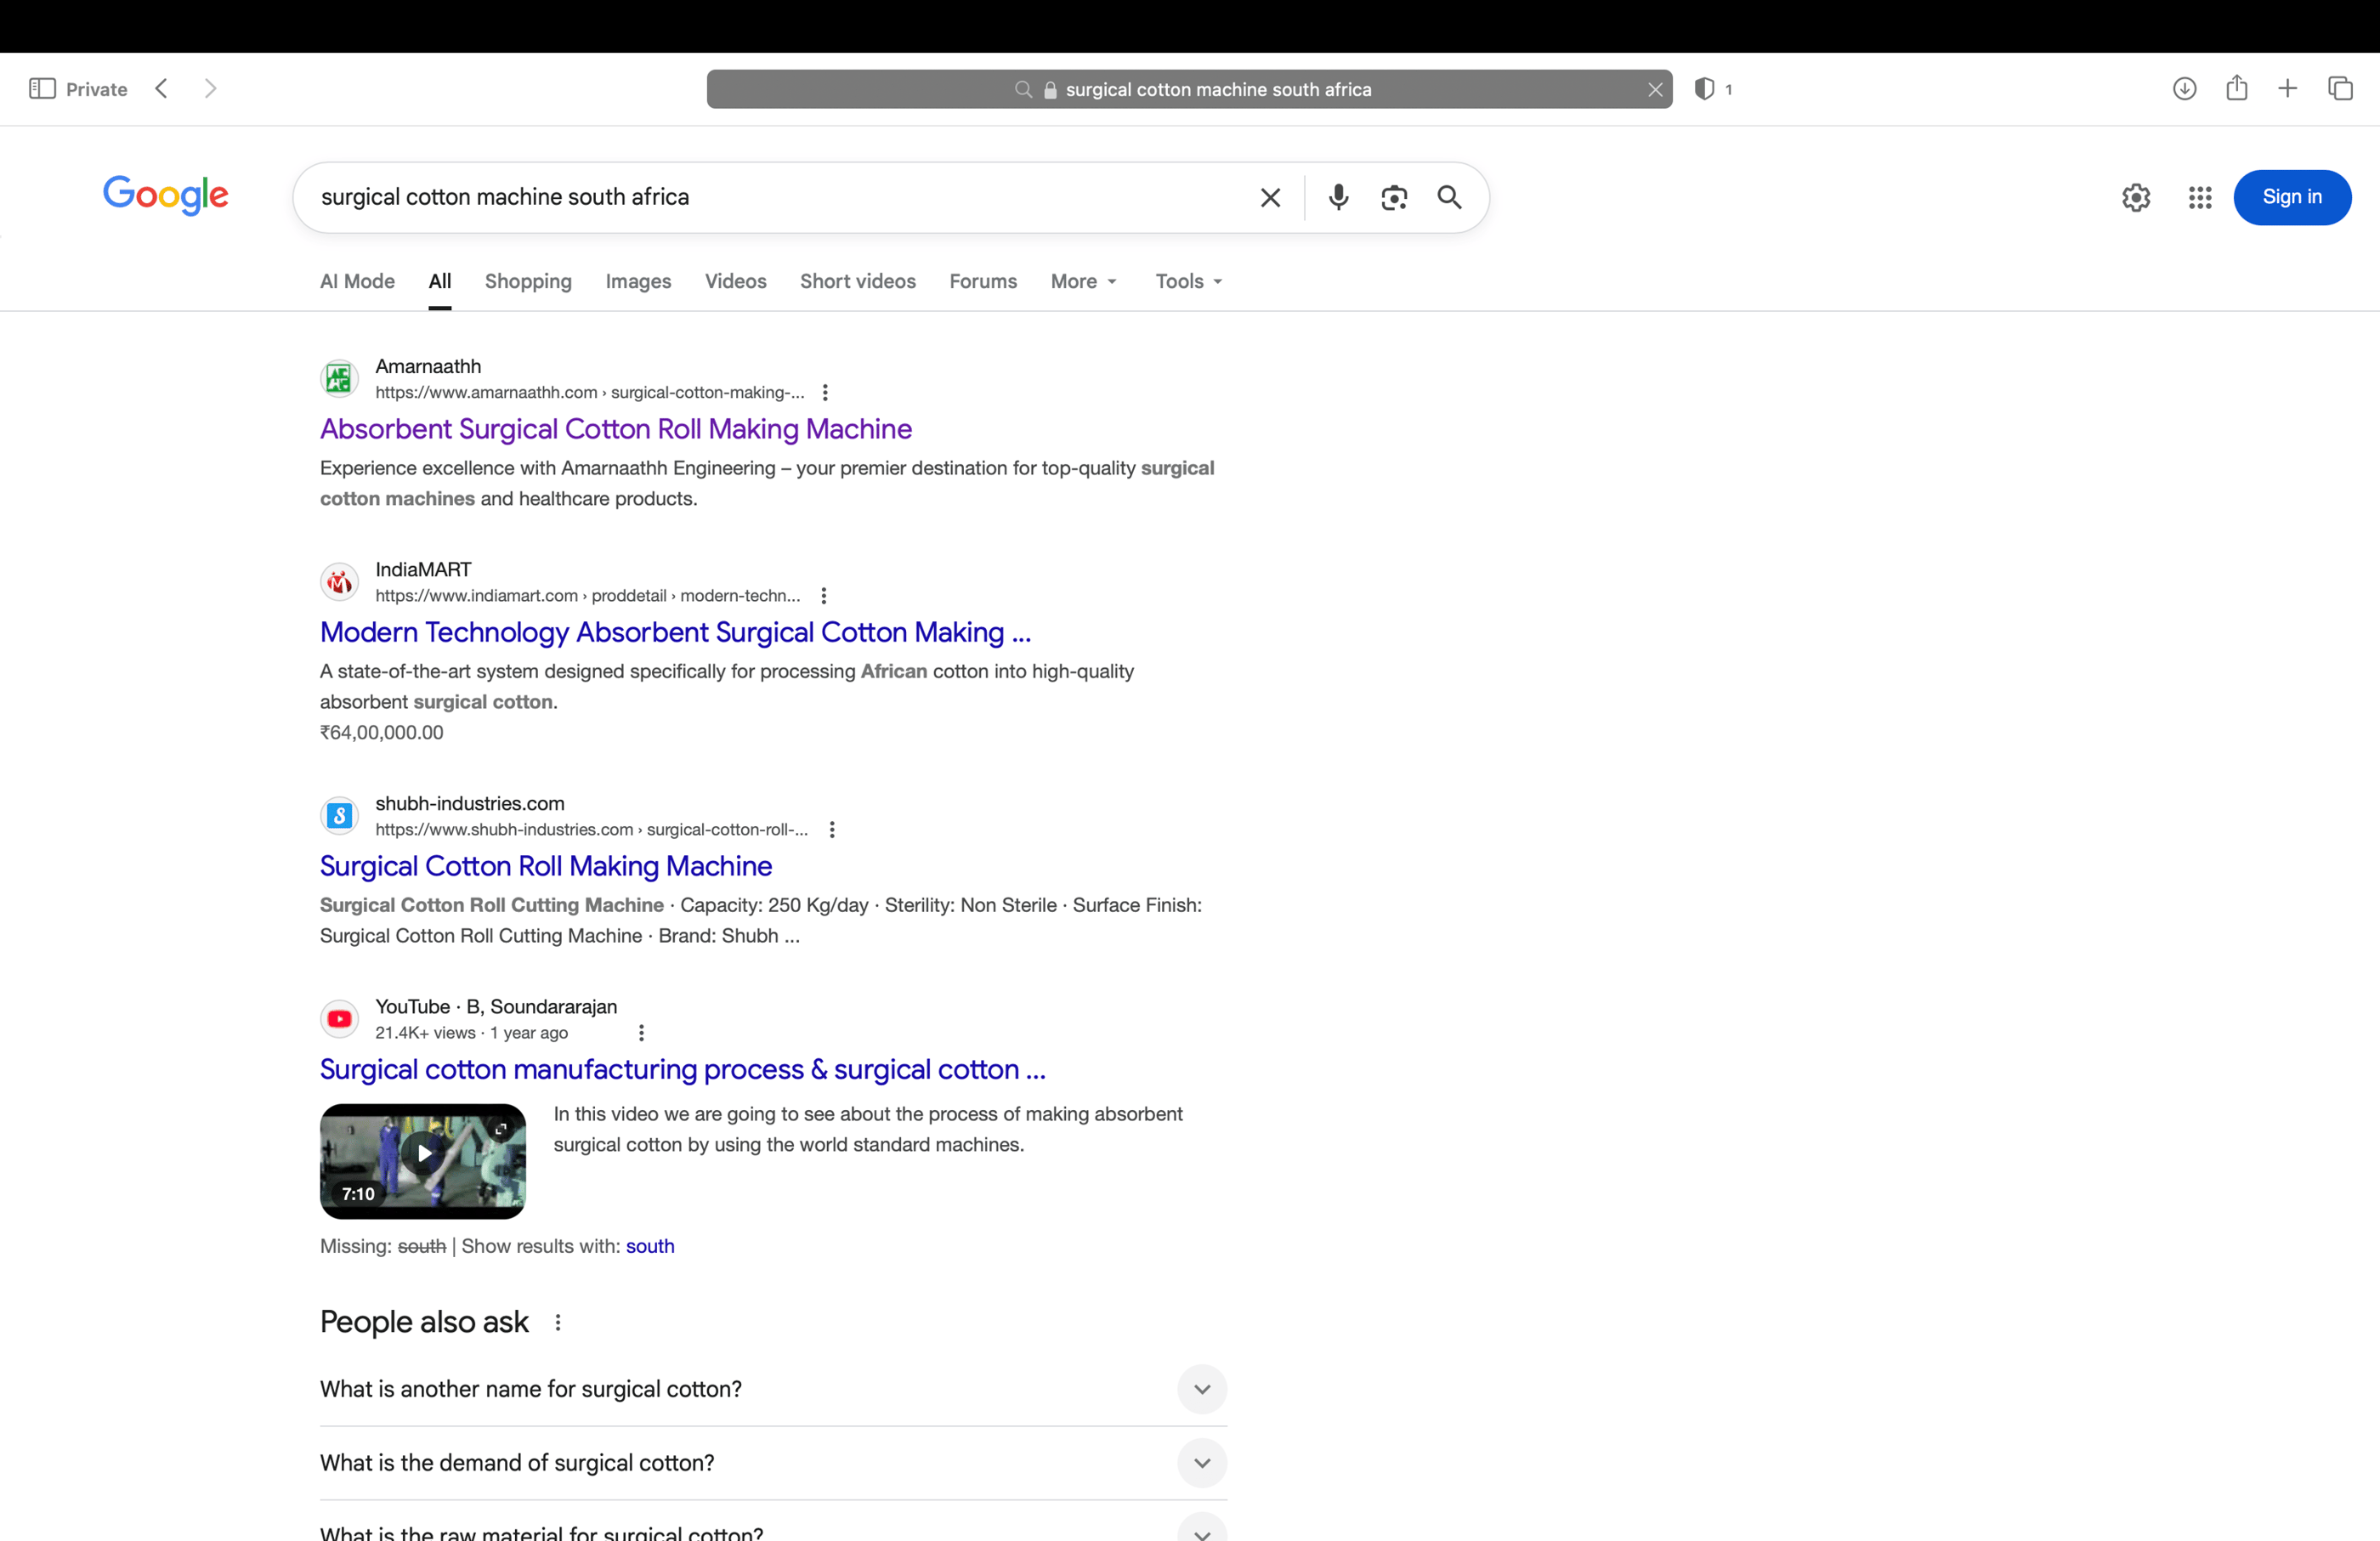Expand 'What is the demand of surgical cotton?'
Viewport: 2380px width, 1541px height.
click(1201, 1463)
